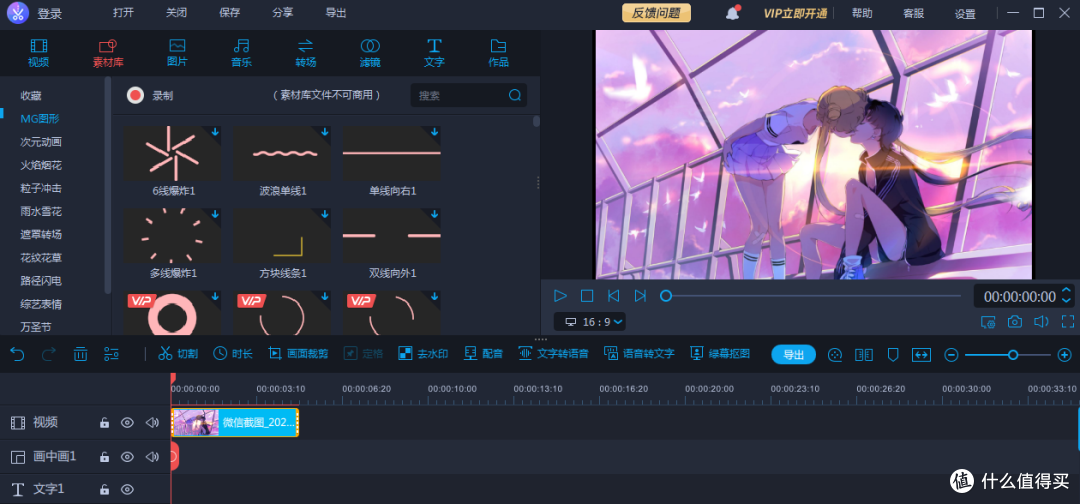Viewport: 1080px width, 504px height.
Task: Click the 去水印 watermark removal tool
Action: pyautogui.click(x=424, y=354)
